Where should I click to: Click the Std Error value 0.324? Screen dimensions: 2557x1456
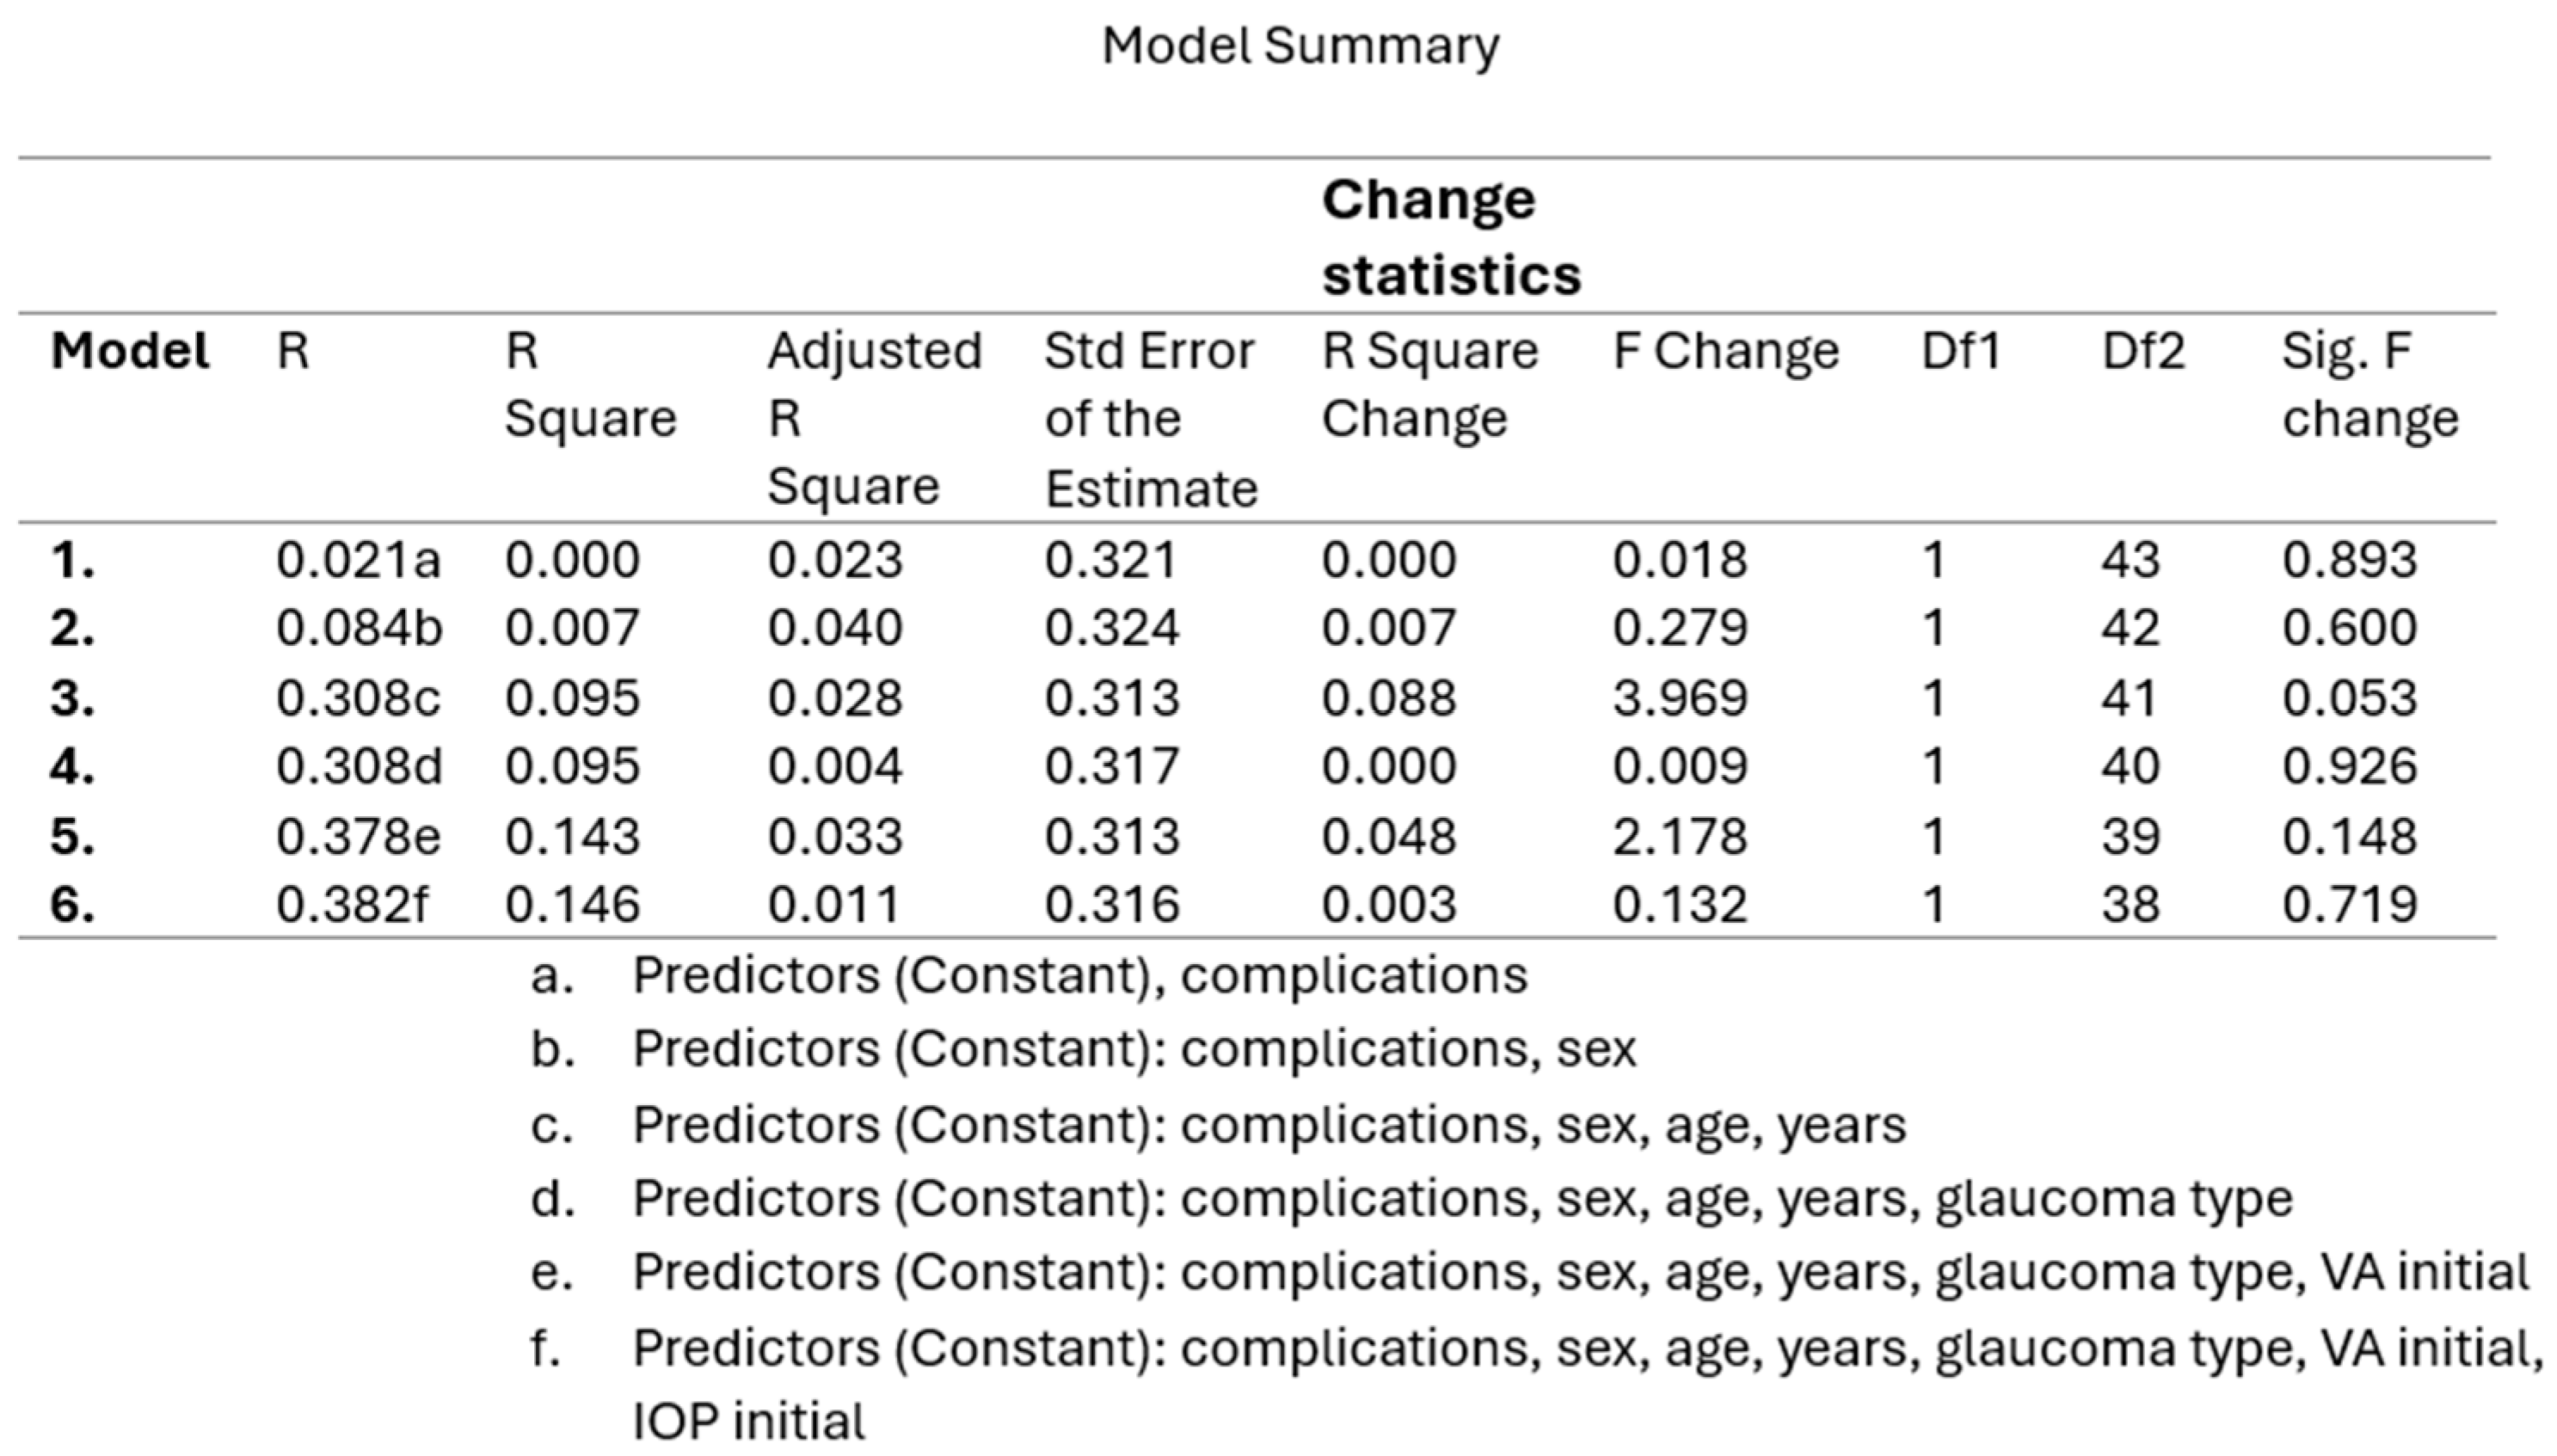pos(1112,629)
